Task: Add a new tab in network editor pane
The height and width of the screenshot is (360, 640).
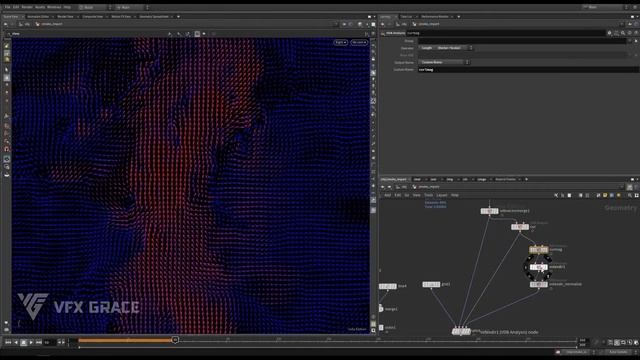Action: pyautogui.click(x=526, y=179)
